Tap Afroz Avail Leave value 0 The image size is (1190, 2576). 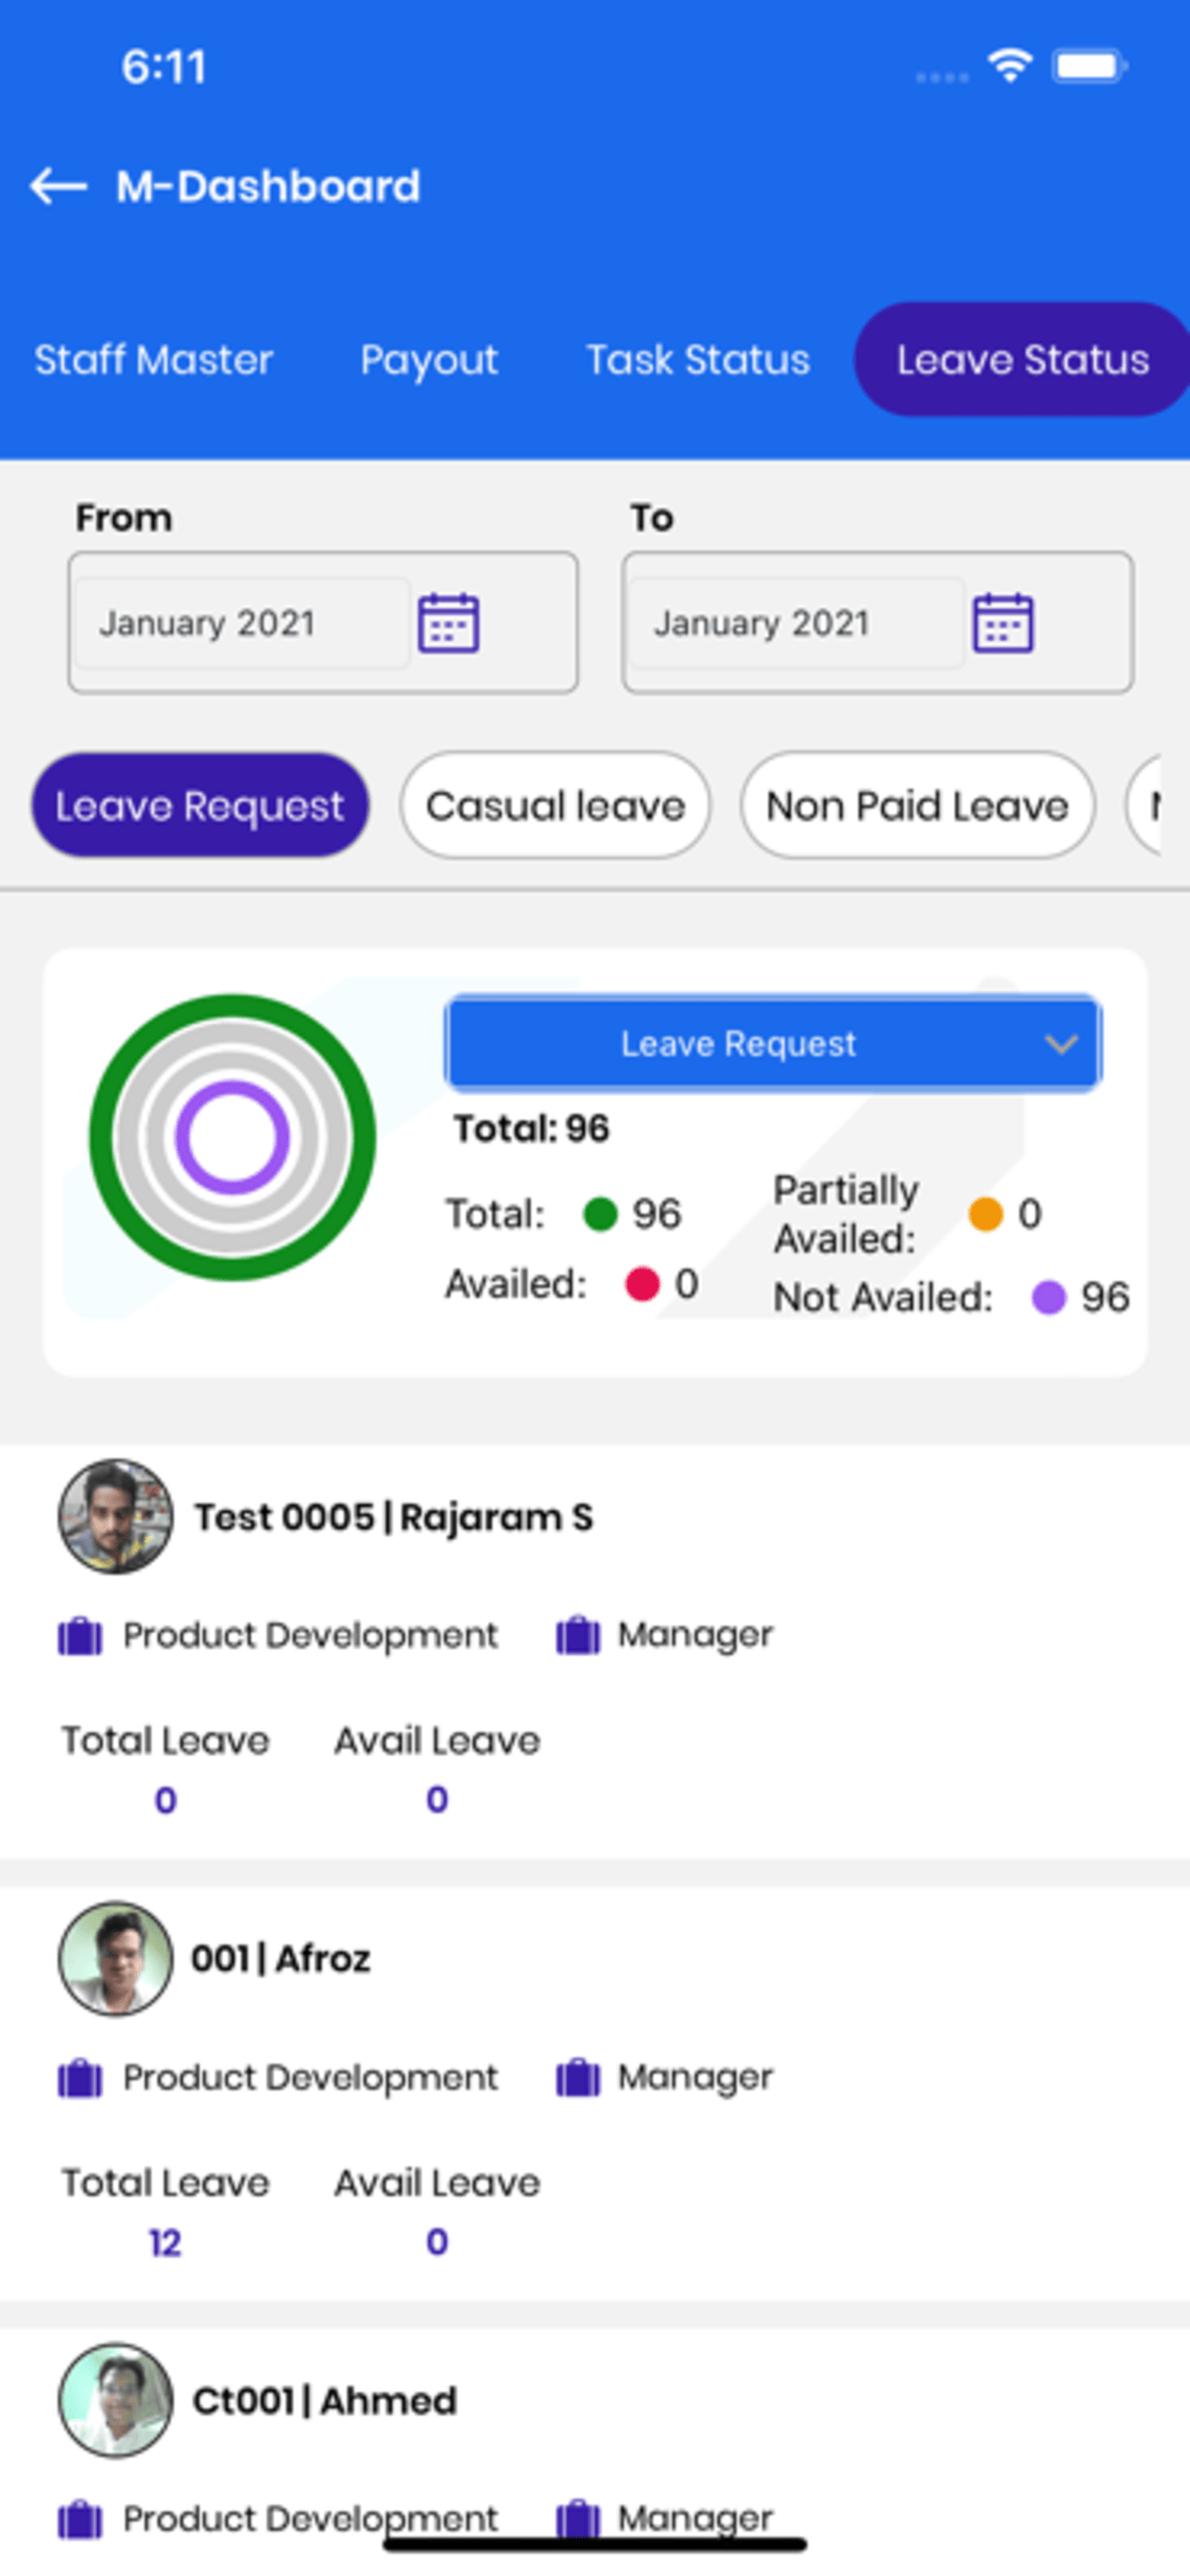(437, 2242)
